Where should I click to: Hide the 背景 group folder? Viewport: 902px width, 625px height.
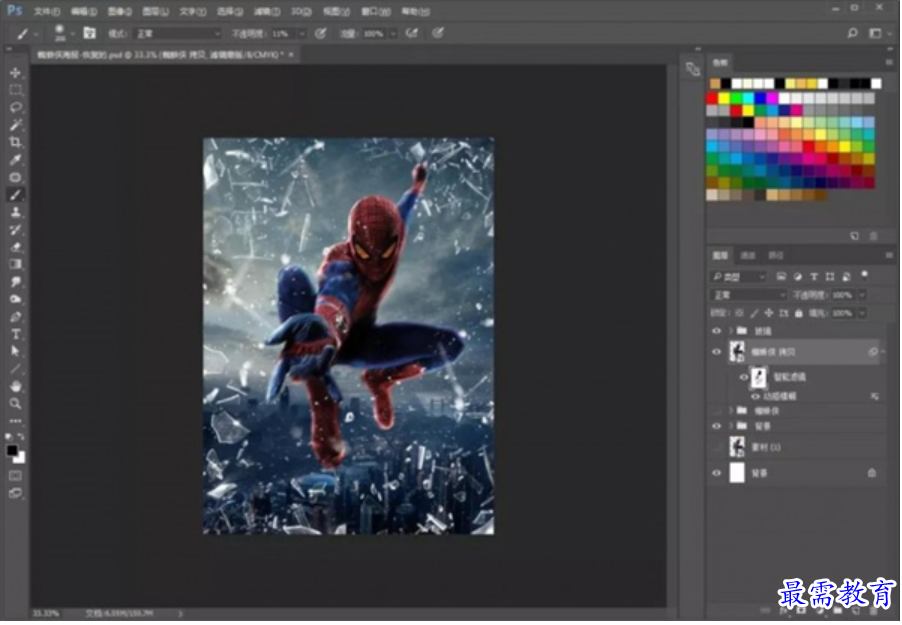[x=716, y=426]
